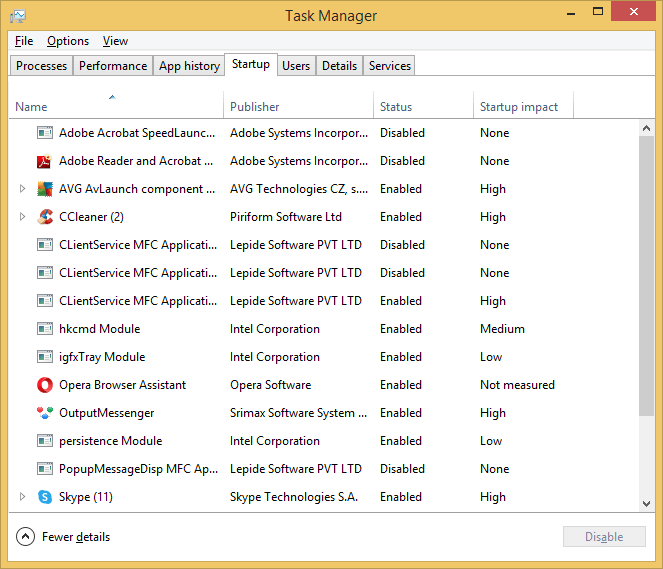Expand the AVG AvLaunch component group

[x=22, y=189]
